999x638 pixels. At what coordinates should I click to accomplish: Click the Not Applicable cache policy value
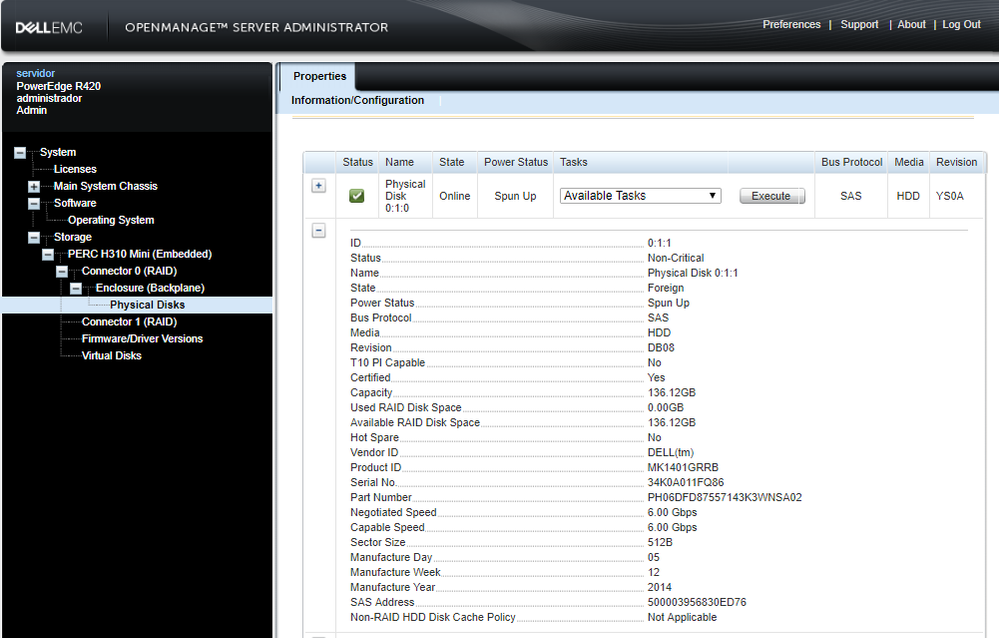[682, 617]
